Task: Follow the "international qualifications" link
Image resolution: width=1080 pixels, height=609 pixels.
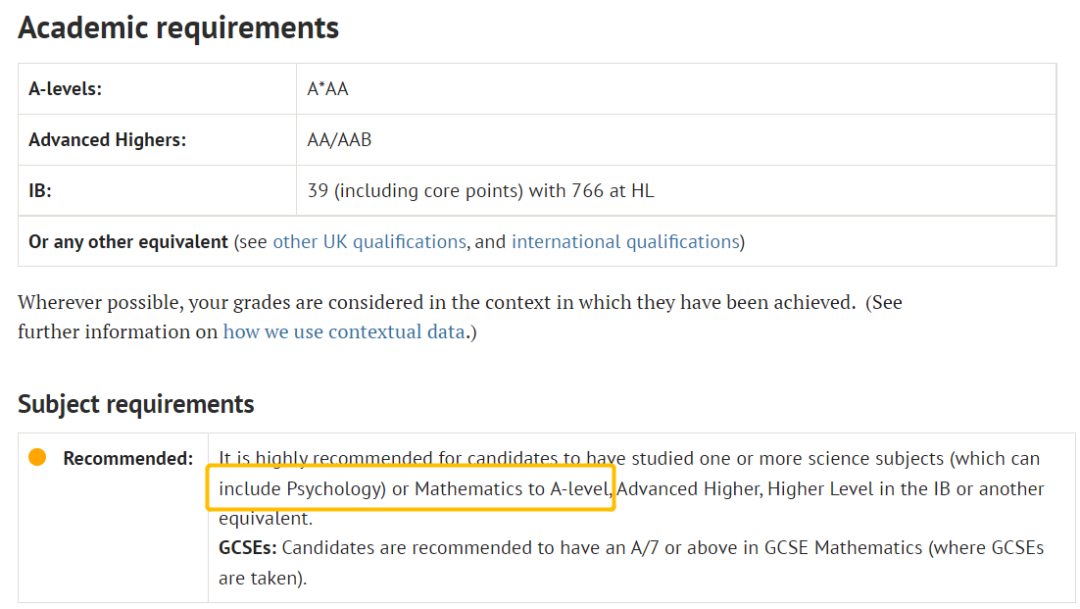Action: click(625, 242)
